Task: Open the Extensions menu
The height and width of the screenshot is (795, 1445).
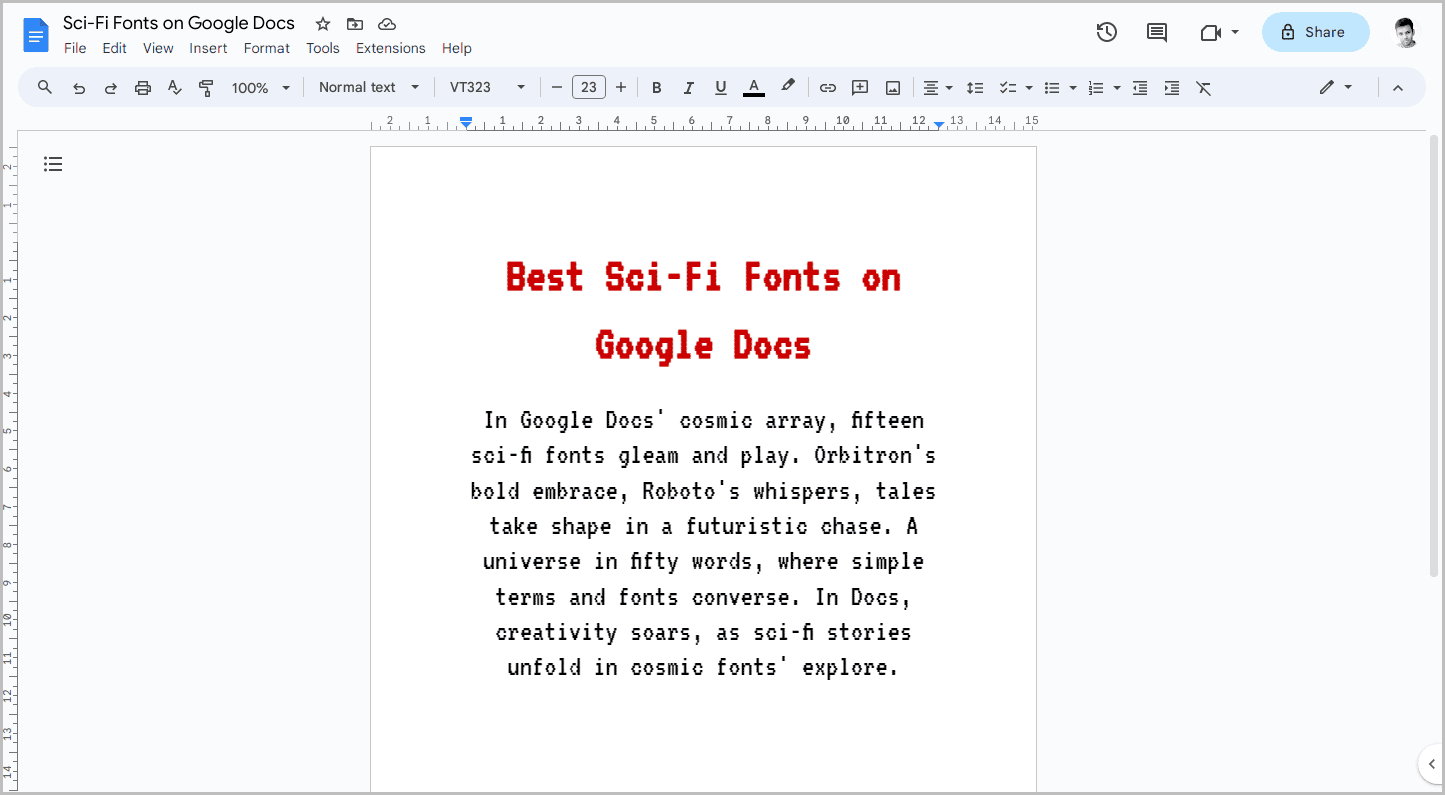Action: 390,47
